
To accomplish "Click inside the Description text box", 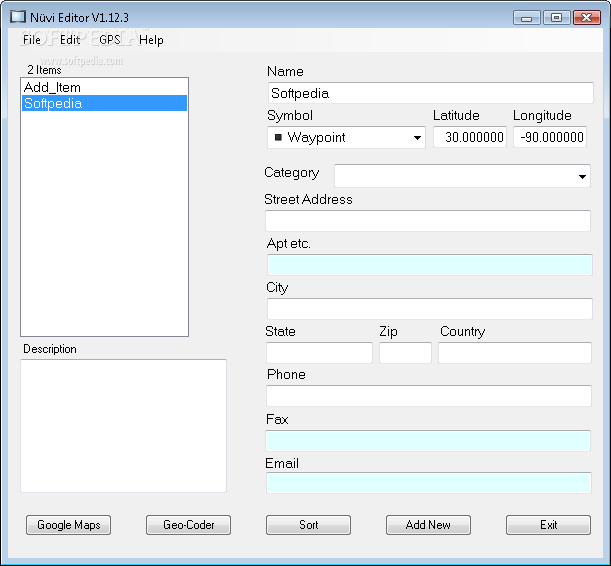I will (x=124, y=426).
